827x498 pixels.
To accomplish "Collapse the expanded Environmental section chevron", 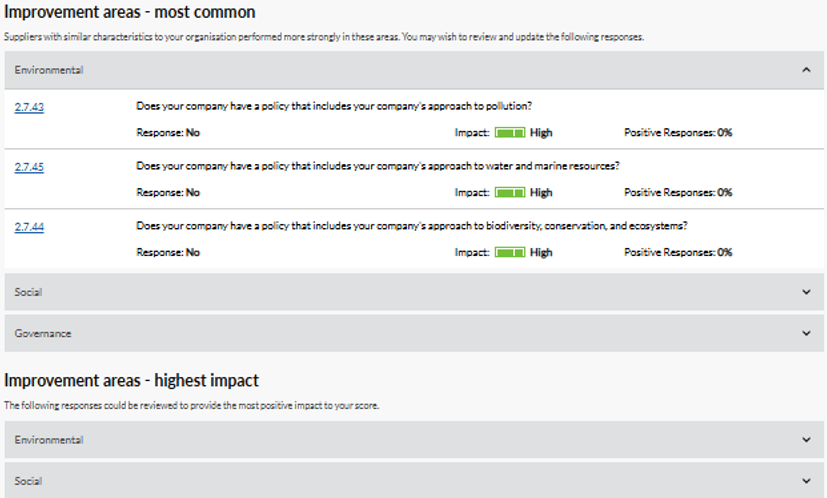I will click(806, 70).
